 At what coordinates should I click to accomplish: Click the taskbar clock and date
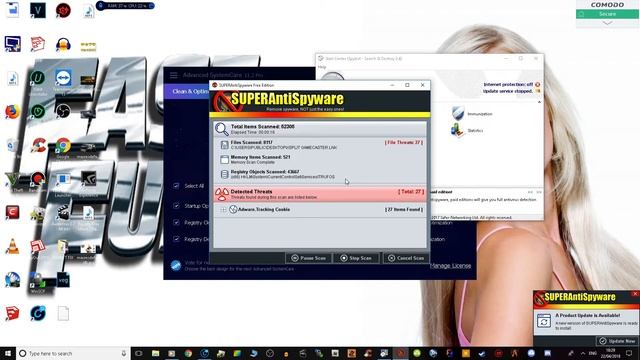pos(610,353)
